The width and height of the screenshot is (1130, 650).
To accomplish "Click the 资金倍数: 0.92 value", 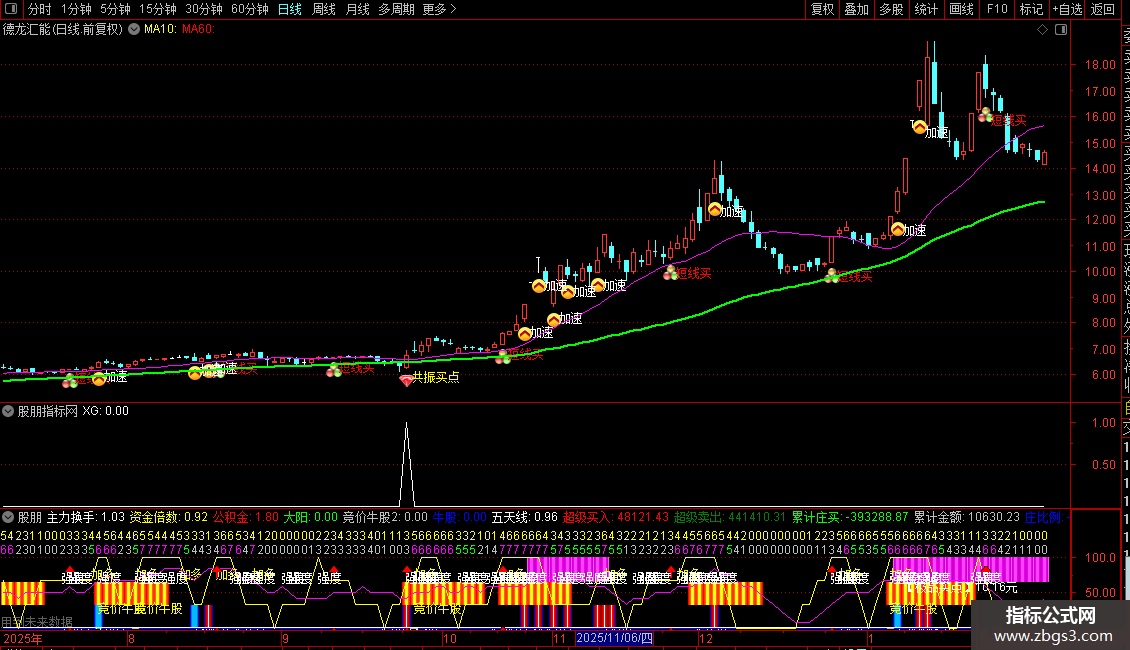I will coord(169,517).
